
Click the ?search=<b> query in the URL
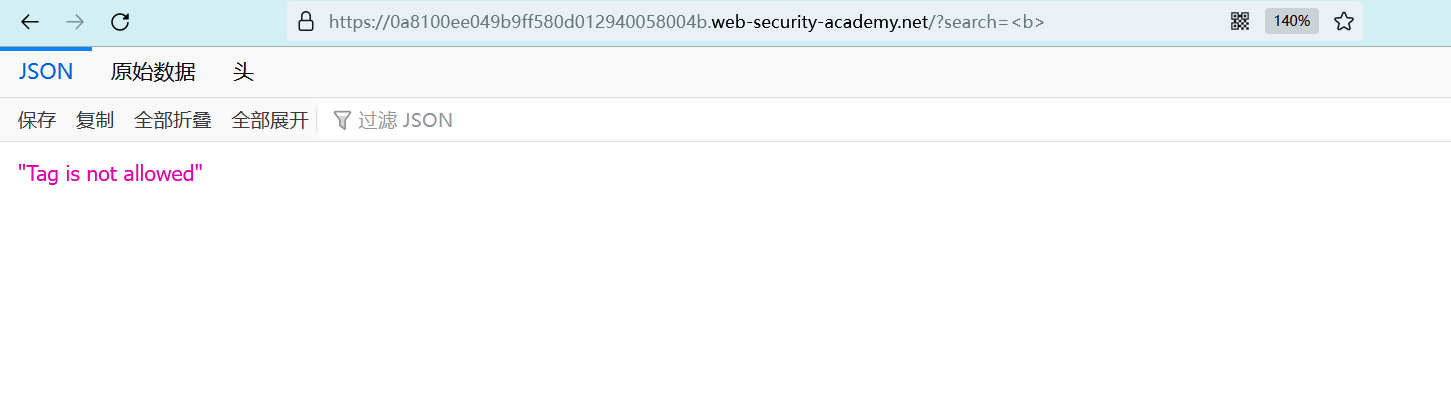pyautogui.click(x=988, y=21)
